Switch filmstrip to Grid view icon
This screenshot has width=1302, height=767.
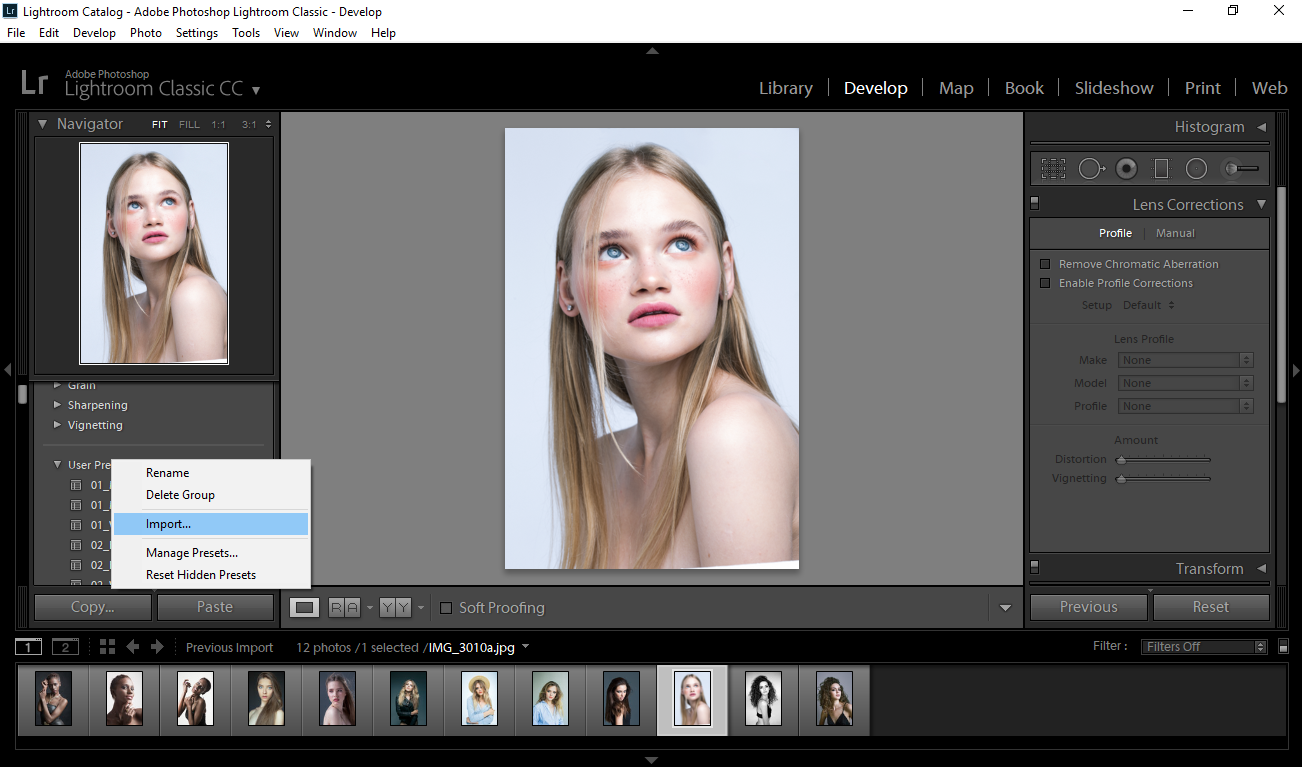(x=107, y=647)
